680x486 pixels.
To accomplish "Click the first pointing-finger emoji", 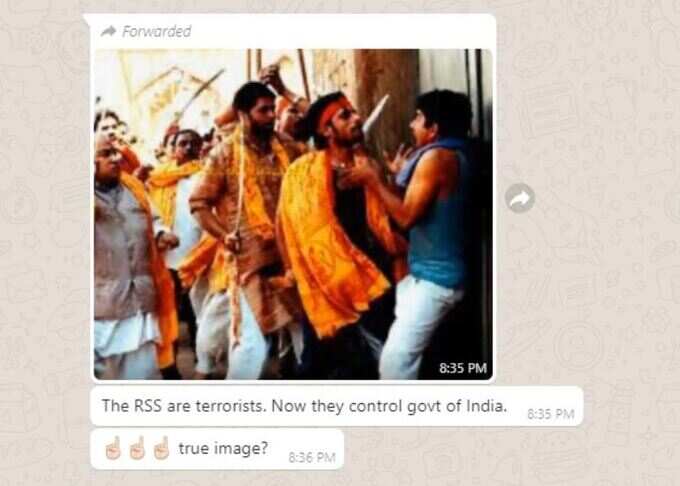I will 112,448.
